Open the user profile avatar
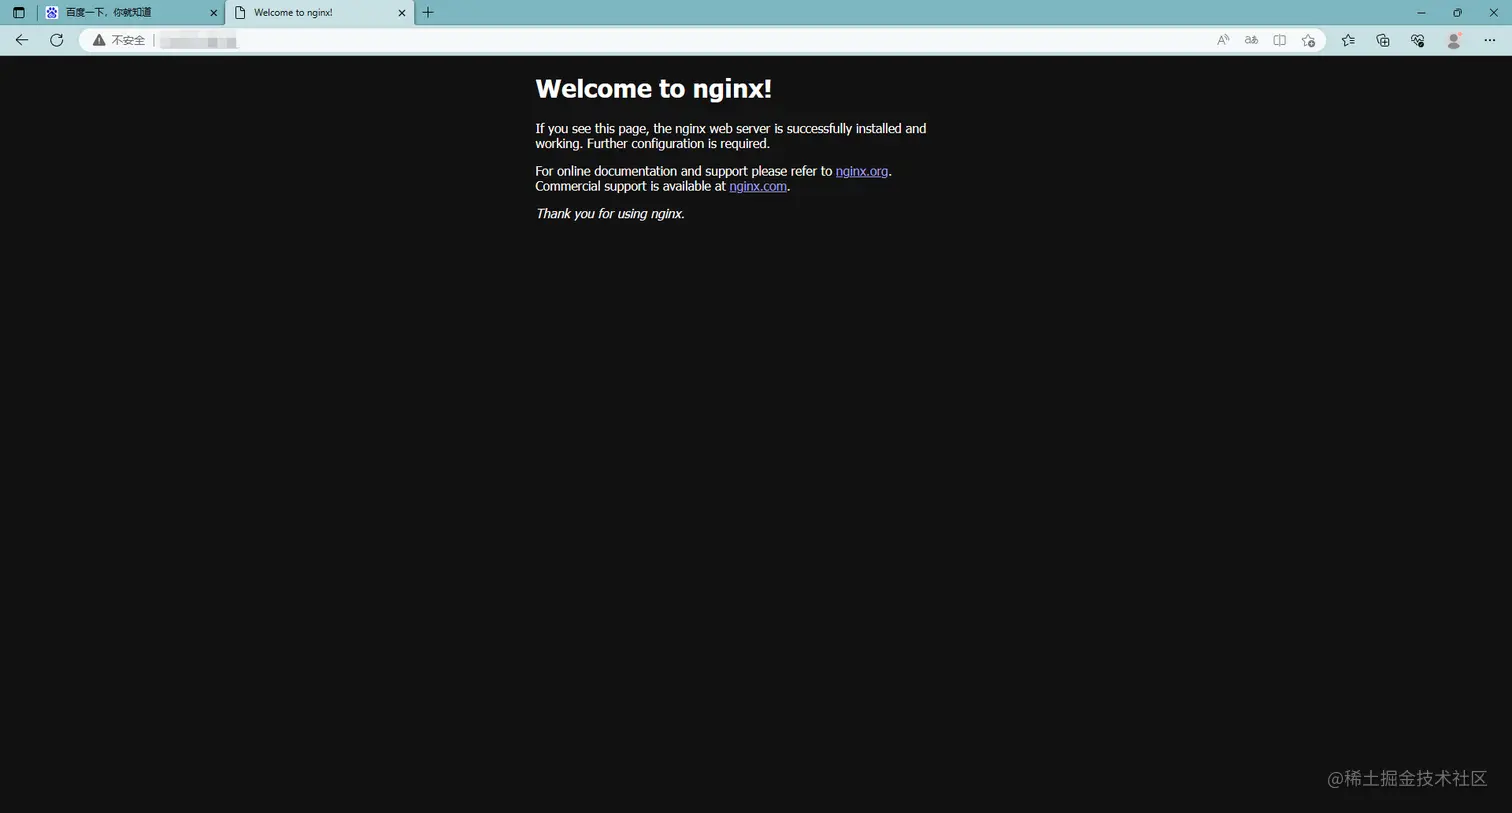Viewport: 1512px width, 813px height. (1454, 40)
